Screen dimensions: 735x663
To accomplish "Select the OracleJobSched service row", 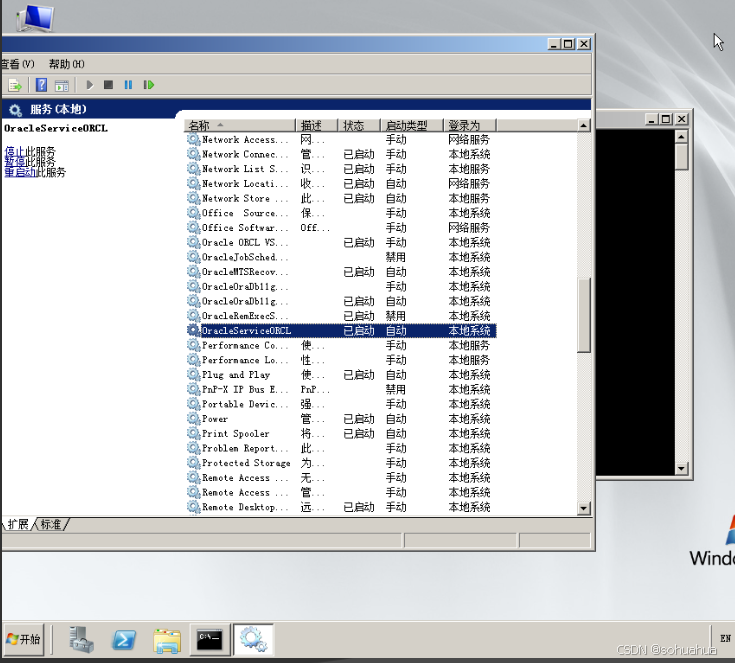I will click(341, 257).
